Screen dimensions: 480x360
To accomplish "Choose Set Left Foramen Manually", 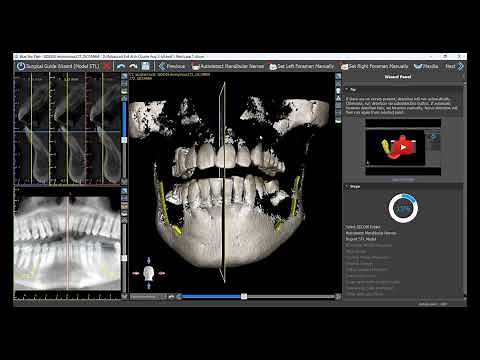I will tap(302, 66).
